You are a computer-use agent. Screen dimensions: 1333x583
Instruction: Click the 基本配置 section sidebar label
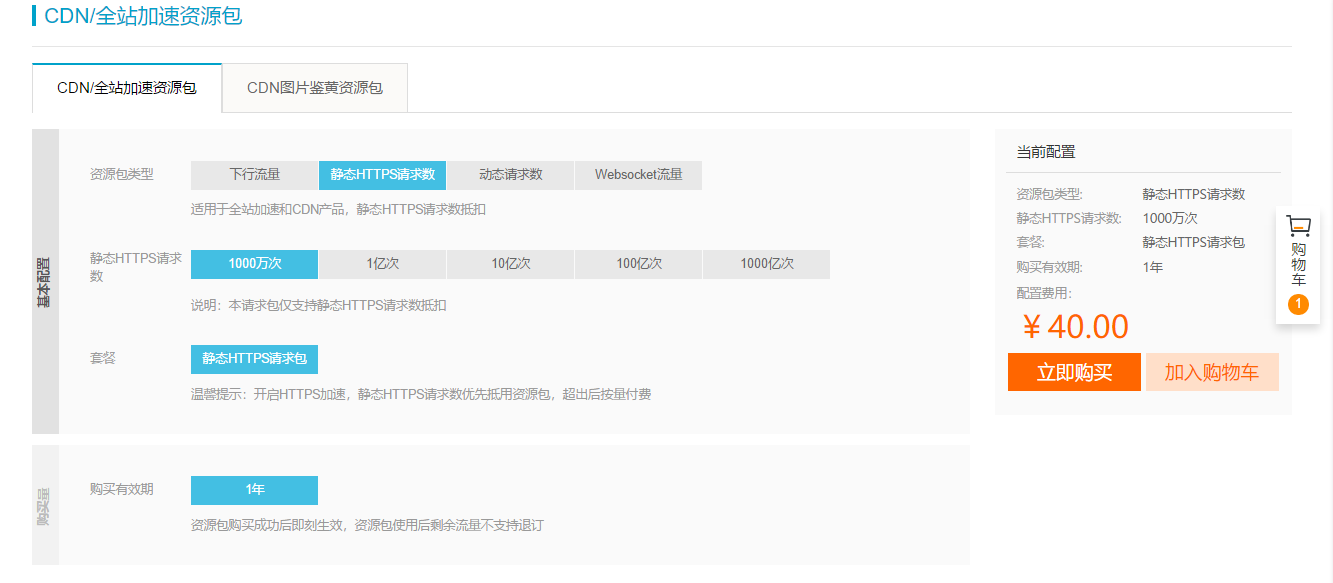tap(45, 281)
